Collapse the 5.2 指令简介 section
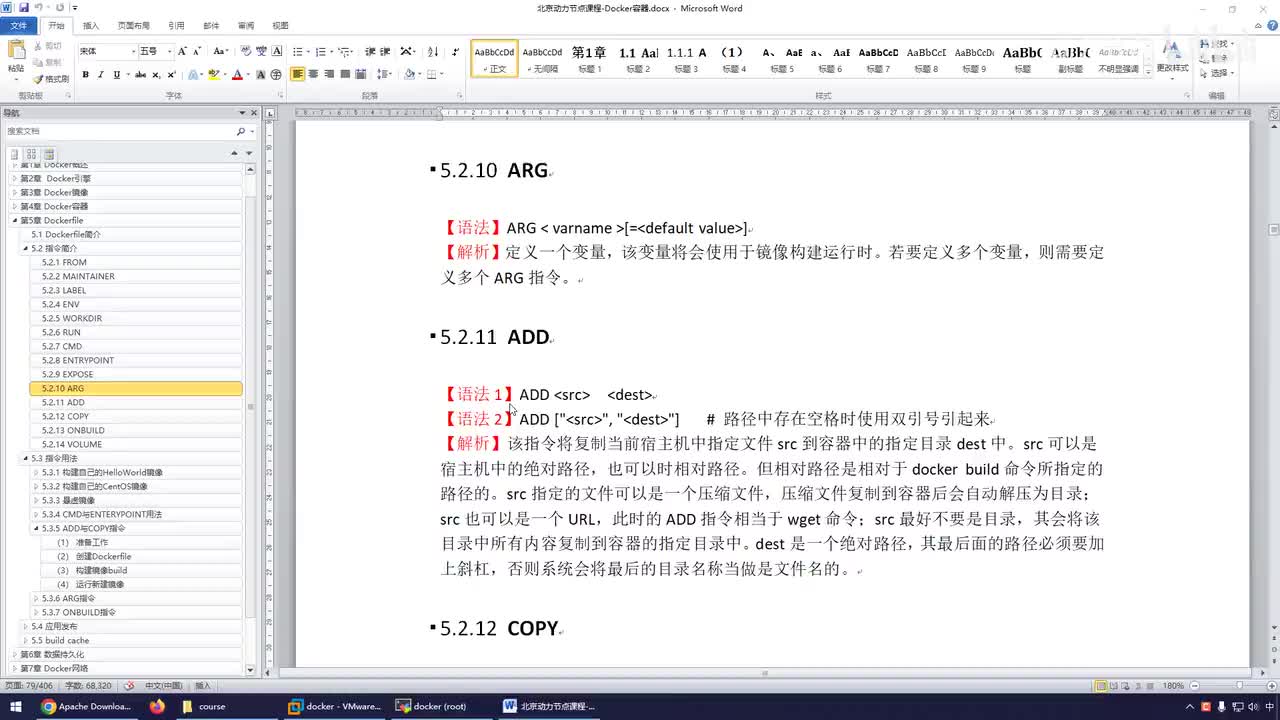 click(x=26, y=248)
